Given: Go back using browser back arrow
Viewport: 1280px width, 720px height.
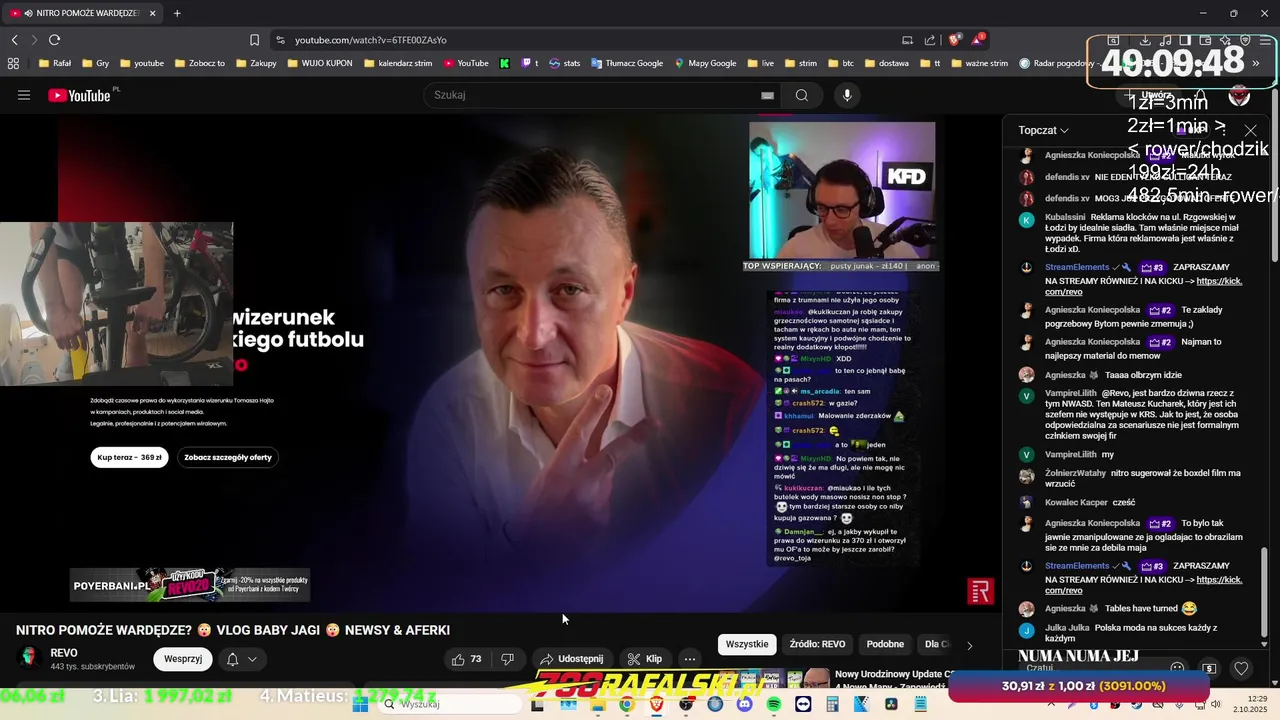Looking at the screenshot, I should 14,40.
